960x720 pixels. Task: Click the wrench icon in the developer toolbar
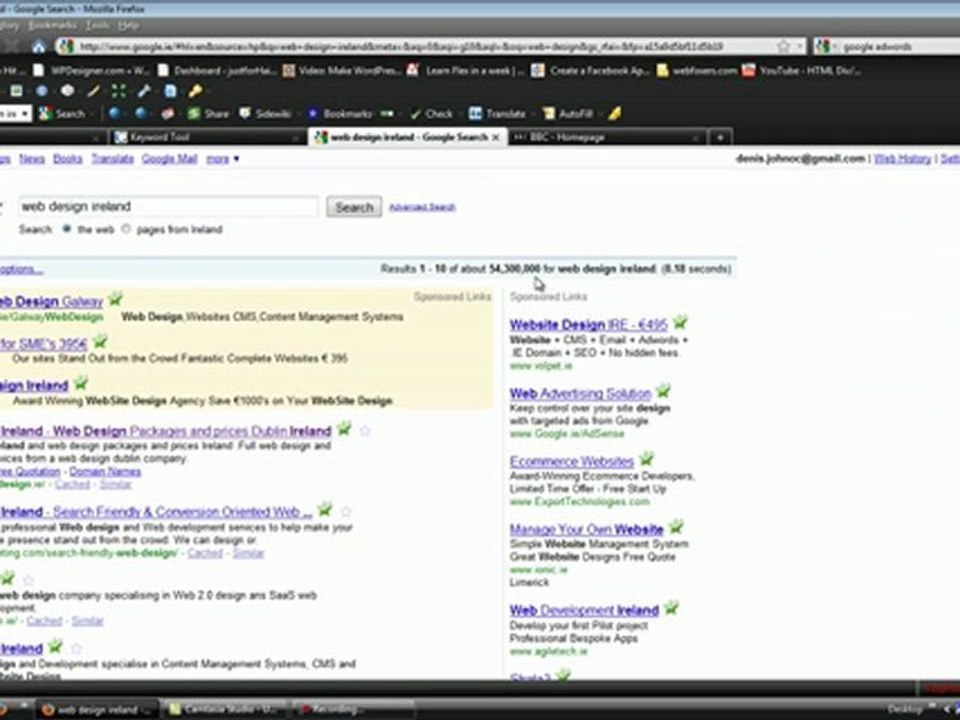(x=144, y=91)
